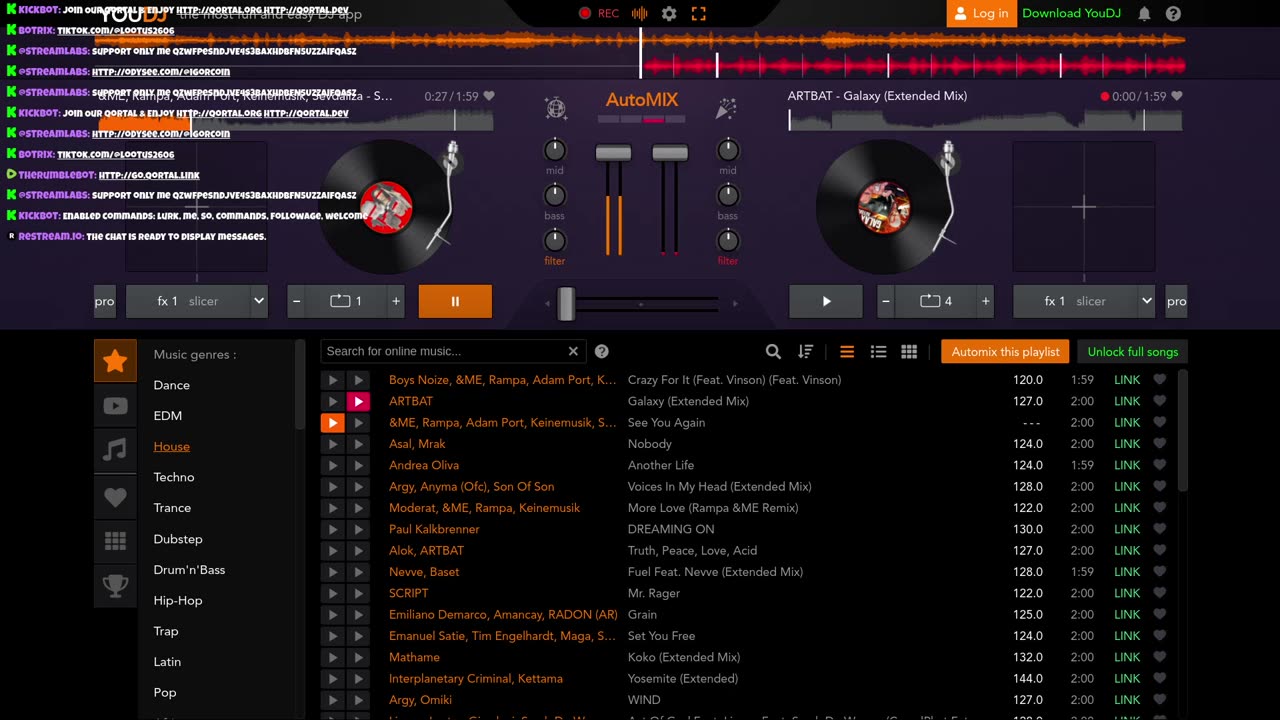
Task: Click the audio waveform icon beside REC
Action: pos(640,13)
